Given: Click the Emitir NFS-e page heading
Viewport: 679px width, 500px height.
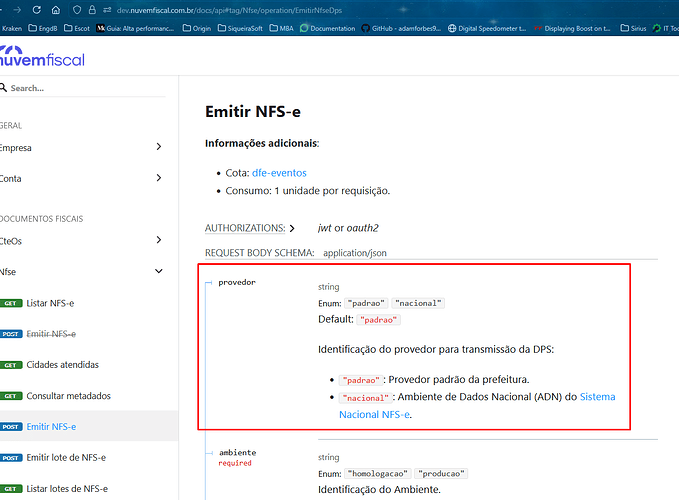Looking at the screenshot, I should coord(253,111).
